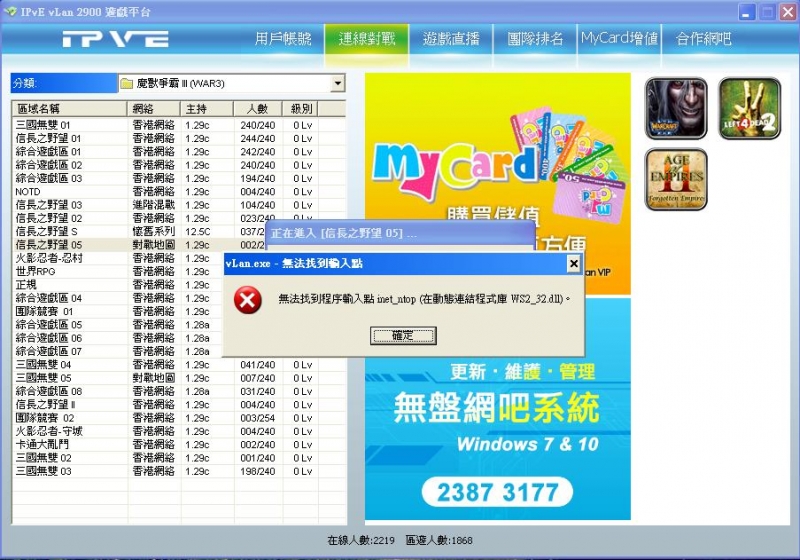800x560 pixels.
Task: Click the 區遊人數:1868 status text
Action: 439,540
